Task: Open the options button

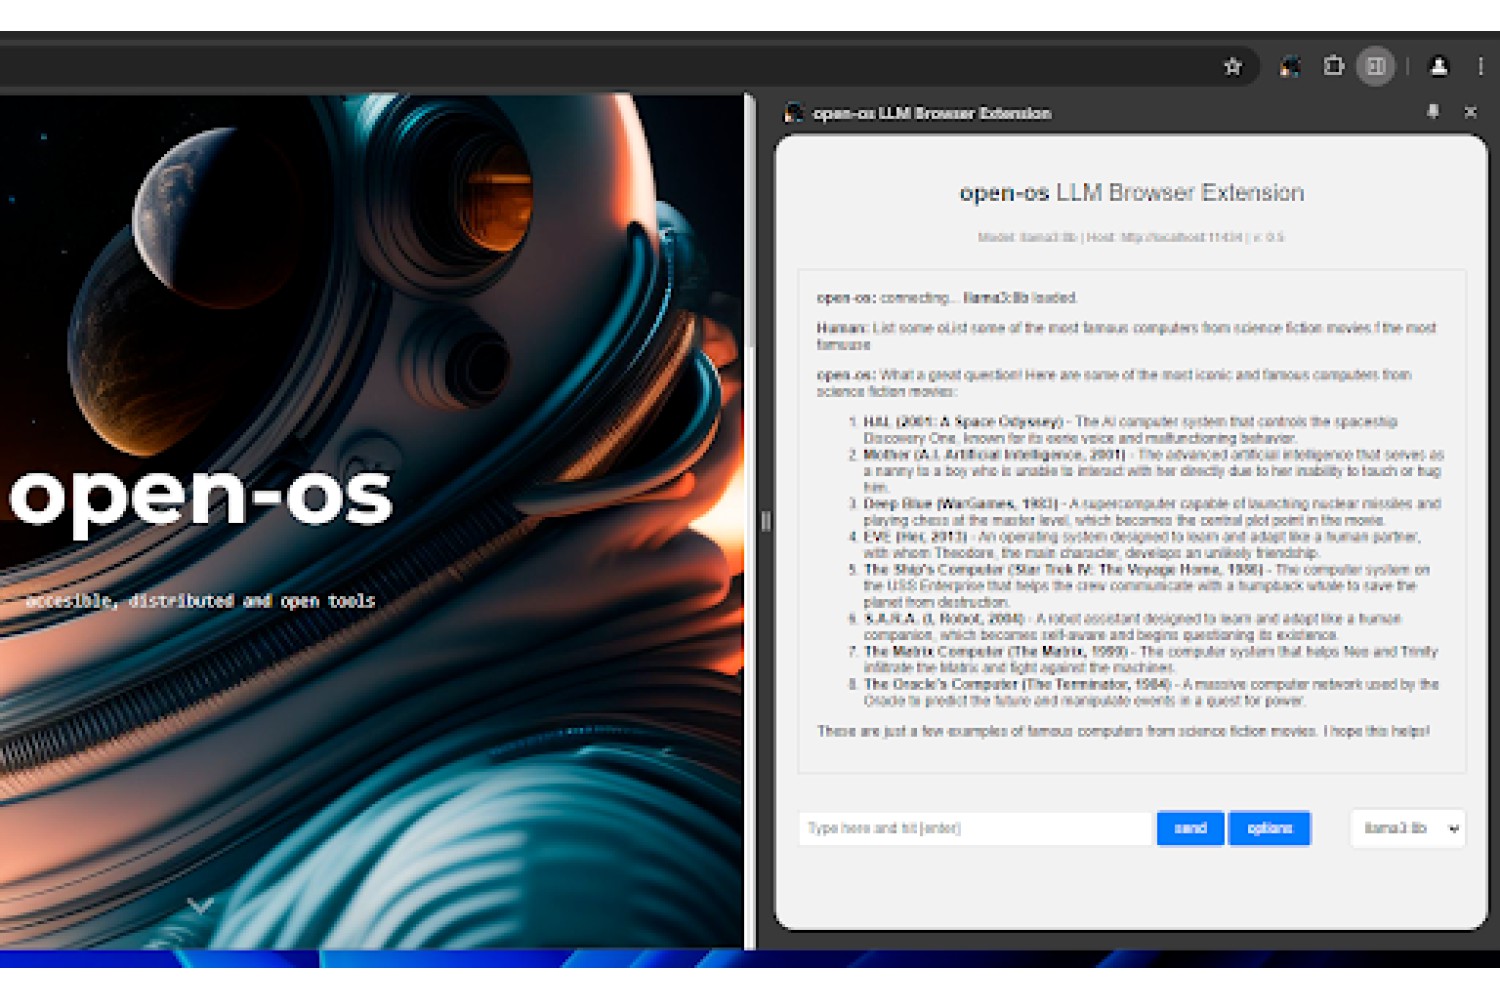Action: [x=1269, y=828]
